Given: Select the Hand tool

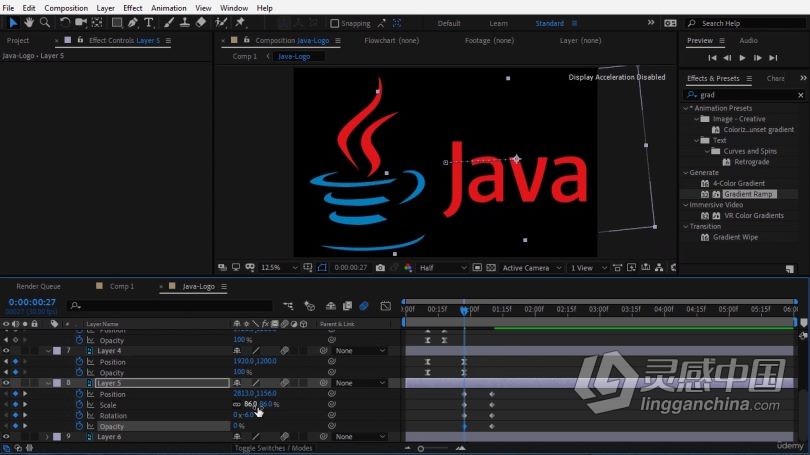Looking at the screenshot, I should click(x=29, y=23).
